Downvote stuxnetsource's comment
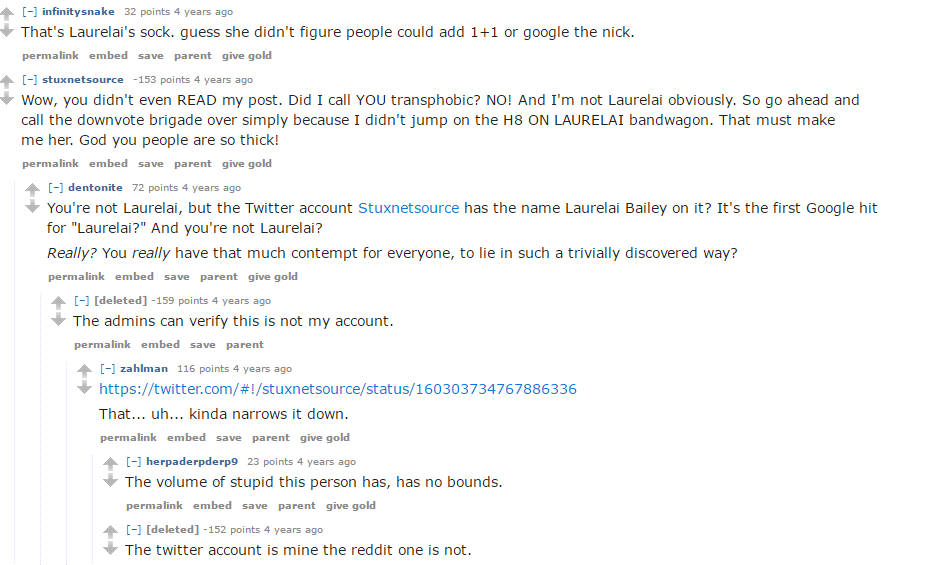926x565 pixels. (x=6, y=98)
